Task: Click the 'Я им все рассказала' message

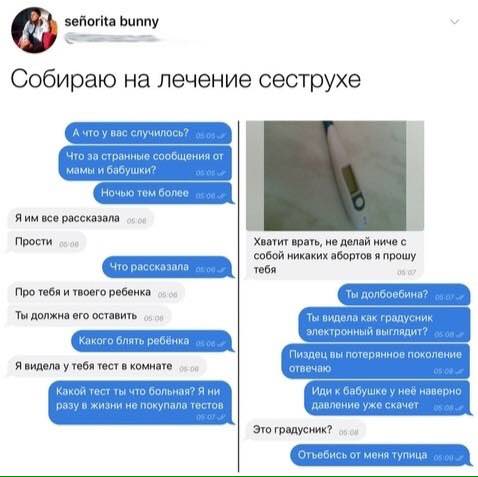Action: [x=80, y=218]
